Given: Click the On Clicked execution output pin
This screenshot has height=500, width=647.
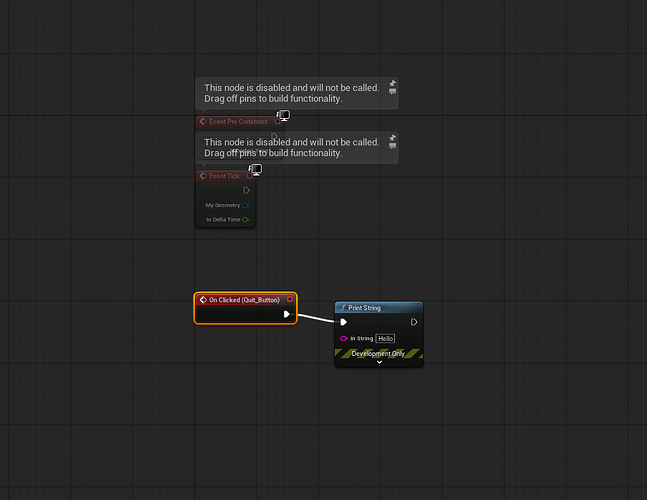Looking at the screenshot, I should point(287,314).
